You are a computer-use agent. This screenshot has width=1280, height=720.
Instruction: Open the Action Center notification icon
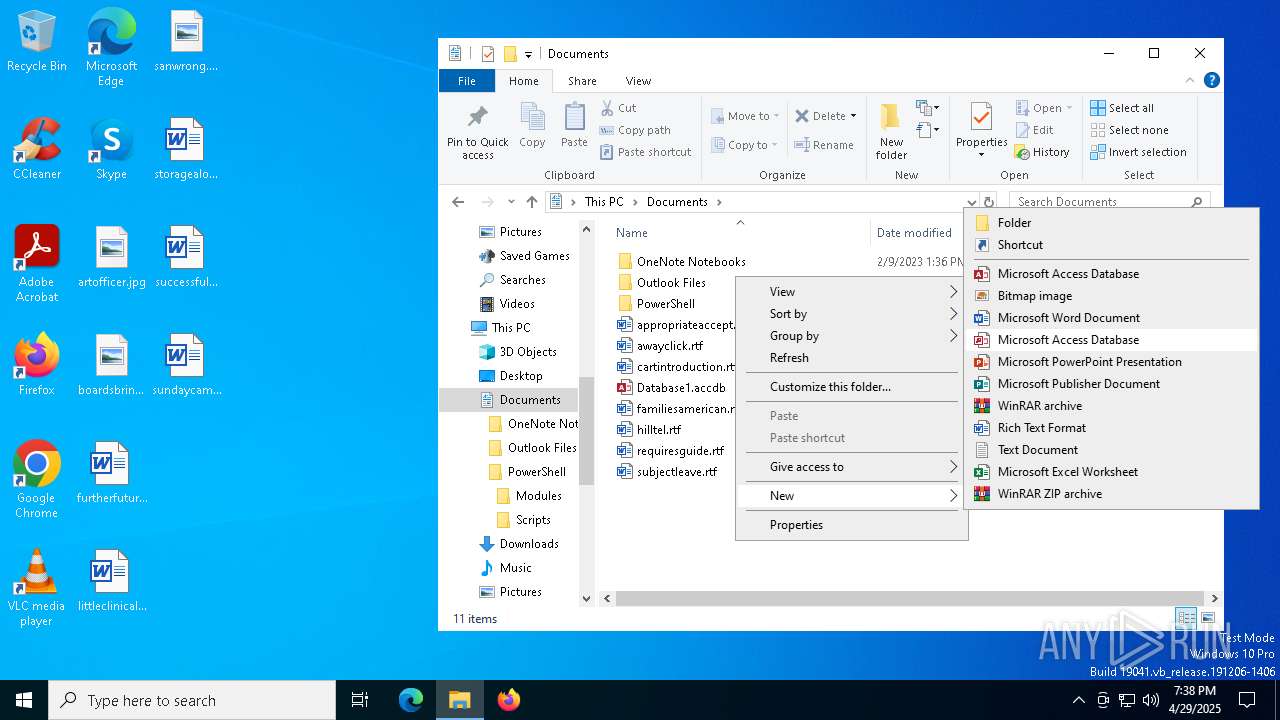pos(1247,700)
